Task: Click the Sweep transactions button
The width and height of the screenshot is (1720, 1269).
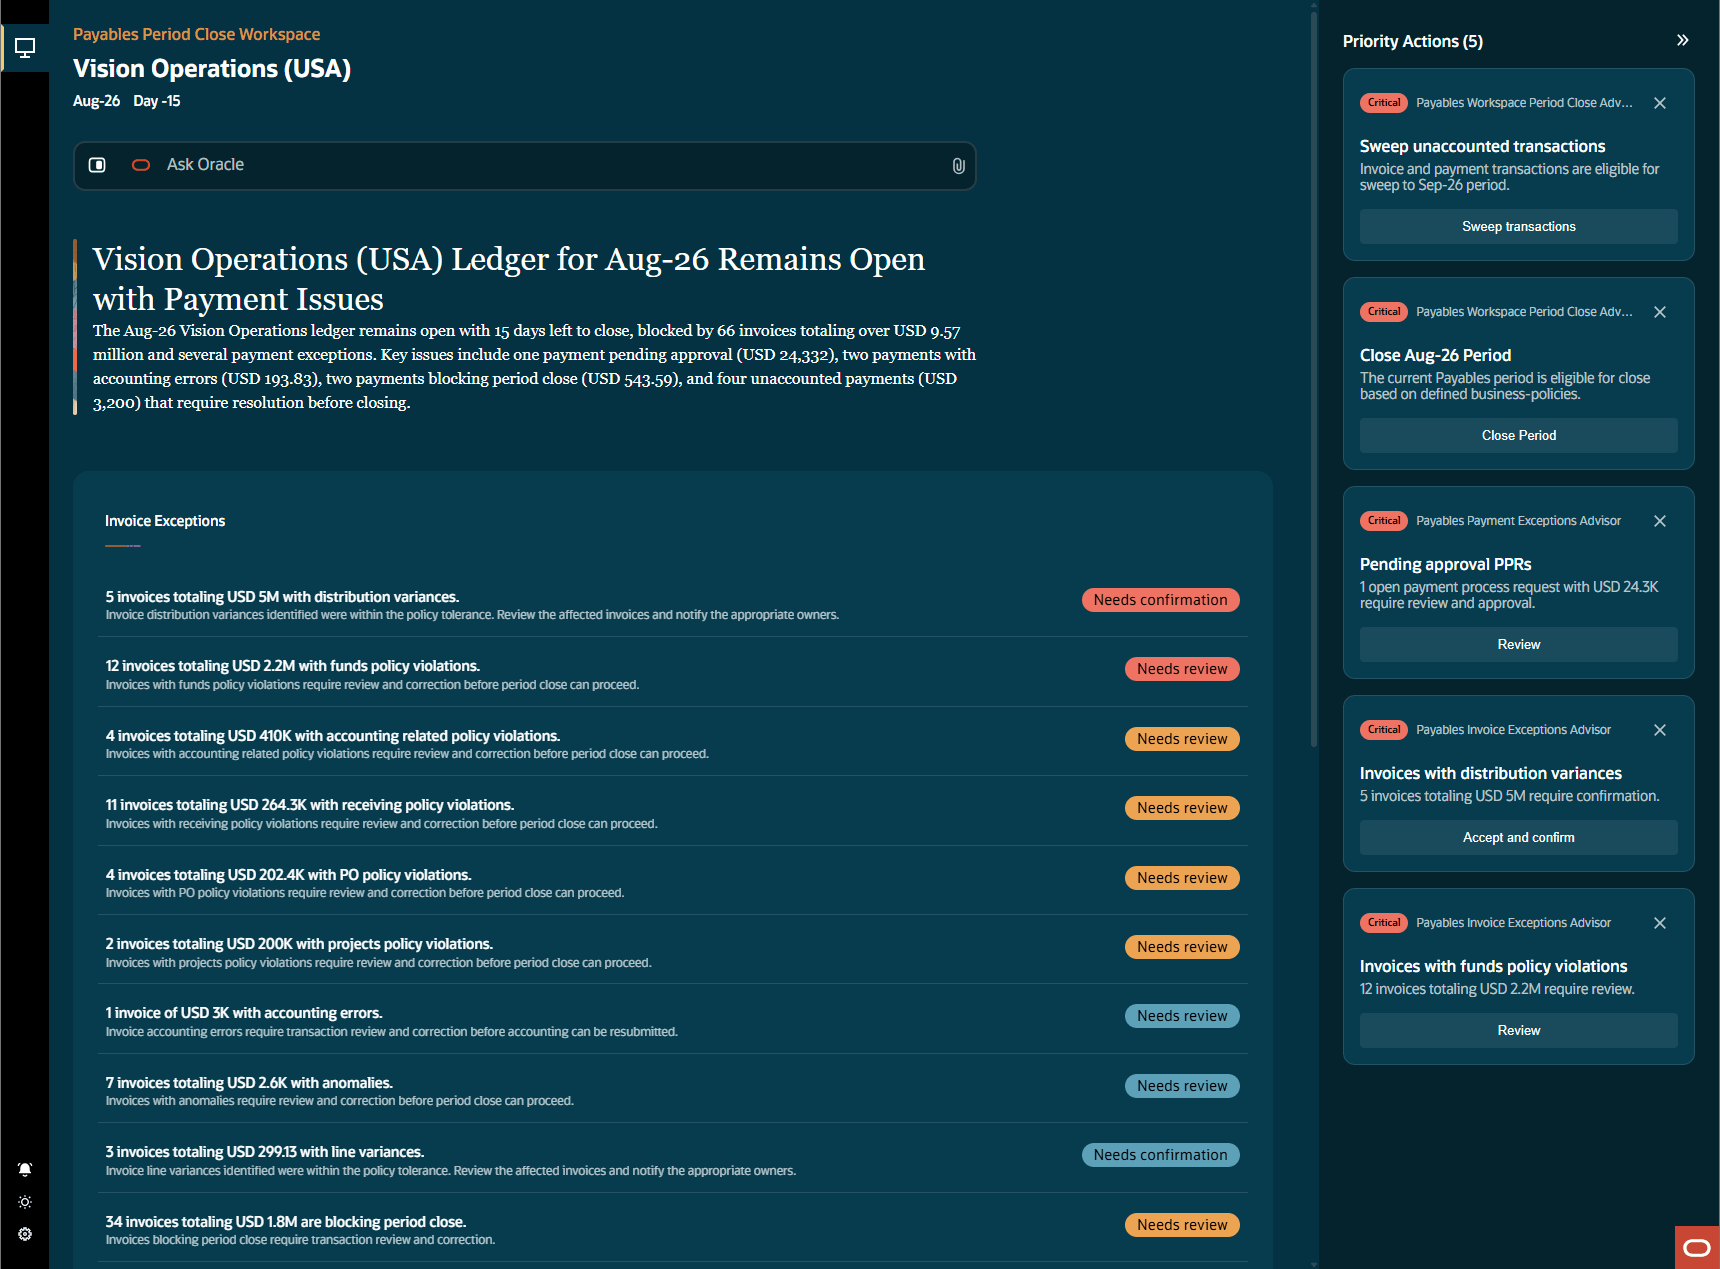Action: [1519, 227]
